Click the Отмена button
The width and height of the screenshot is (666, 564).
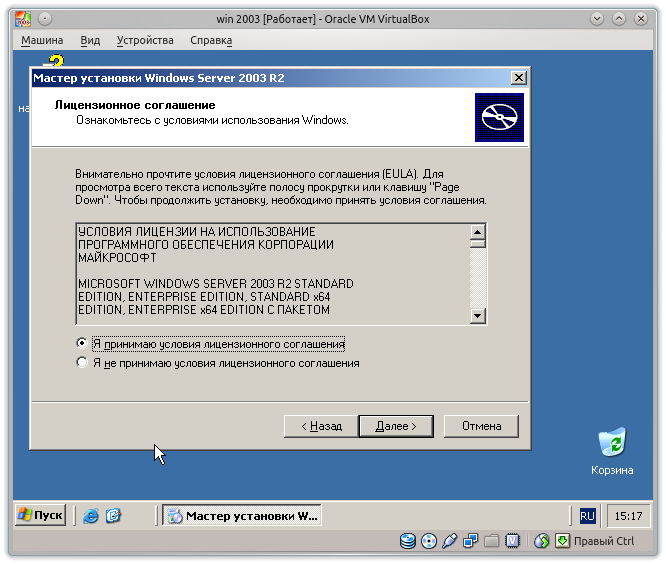click(481, 426)
